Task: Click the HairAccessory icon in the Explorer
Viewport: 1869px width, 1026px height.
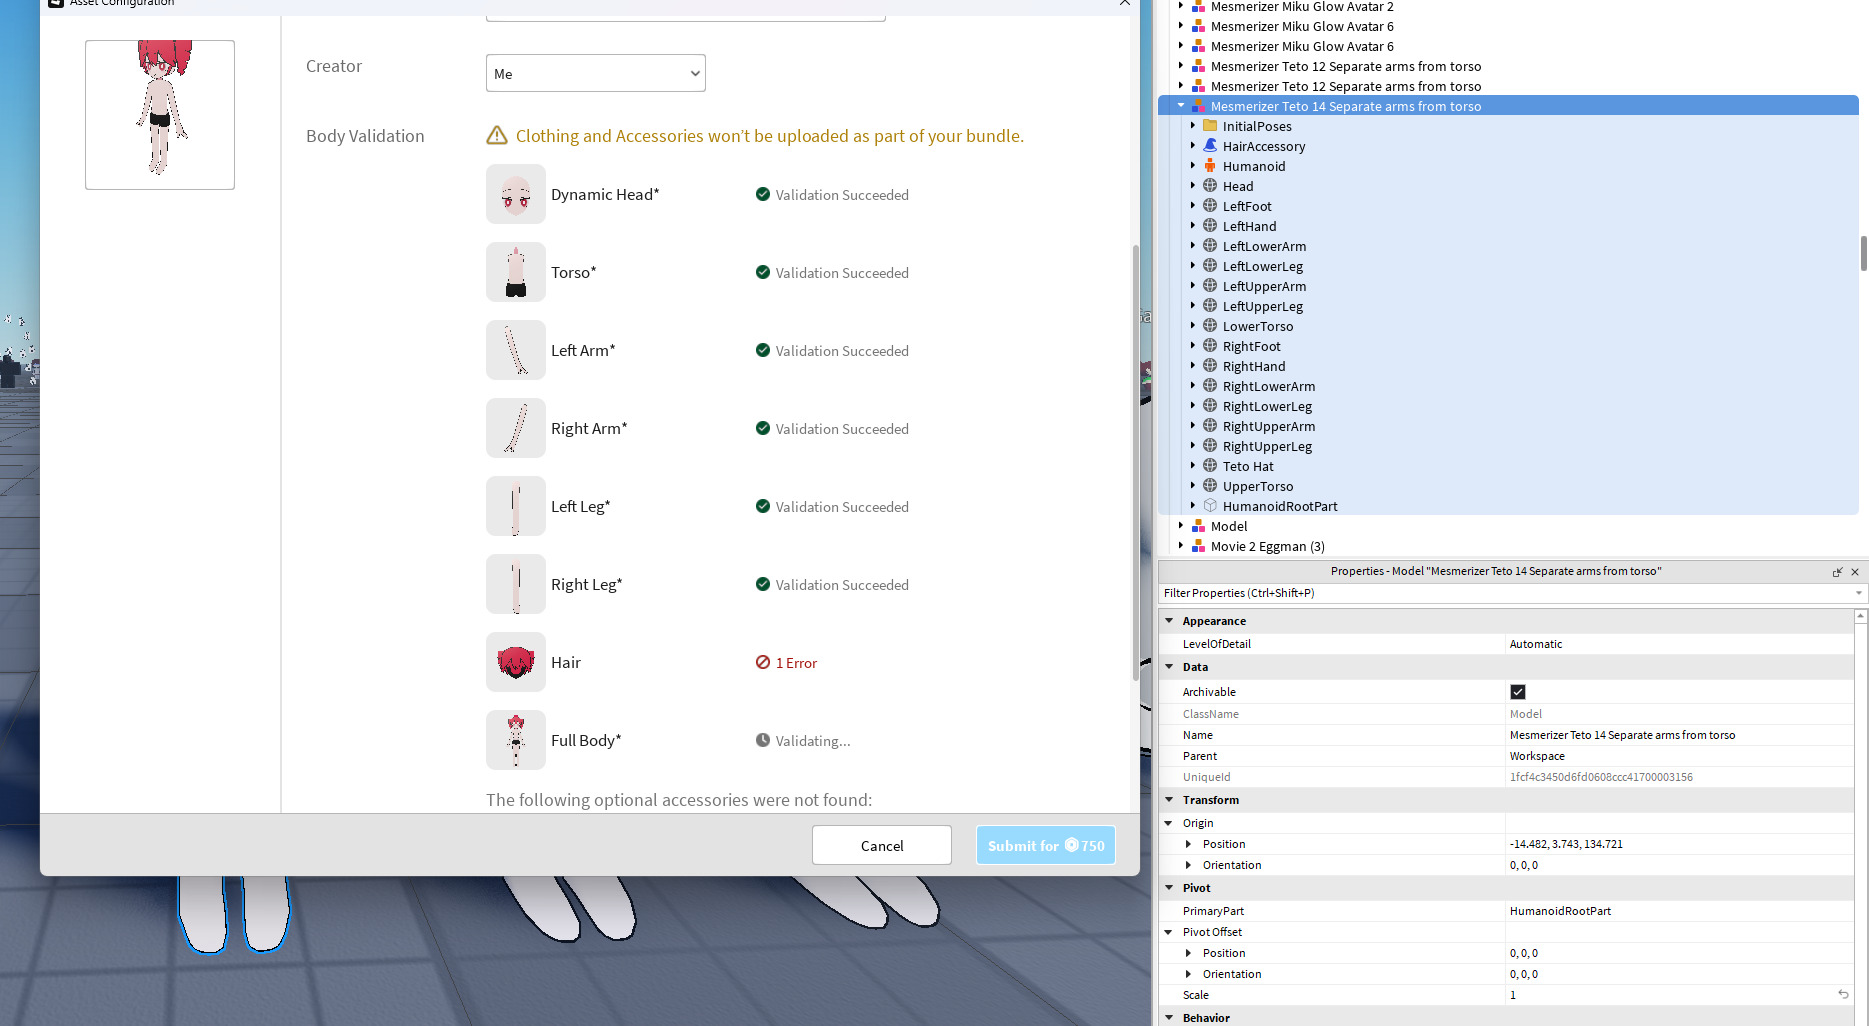Action: click(x=1210, y=146)
